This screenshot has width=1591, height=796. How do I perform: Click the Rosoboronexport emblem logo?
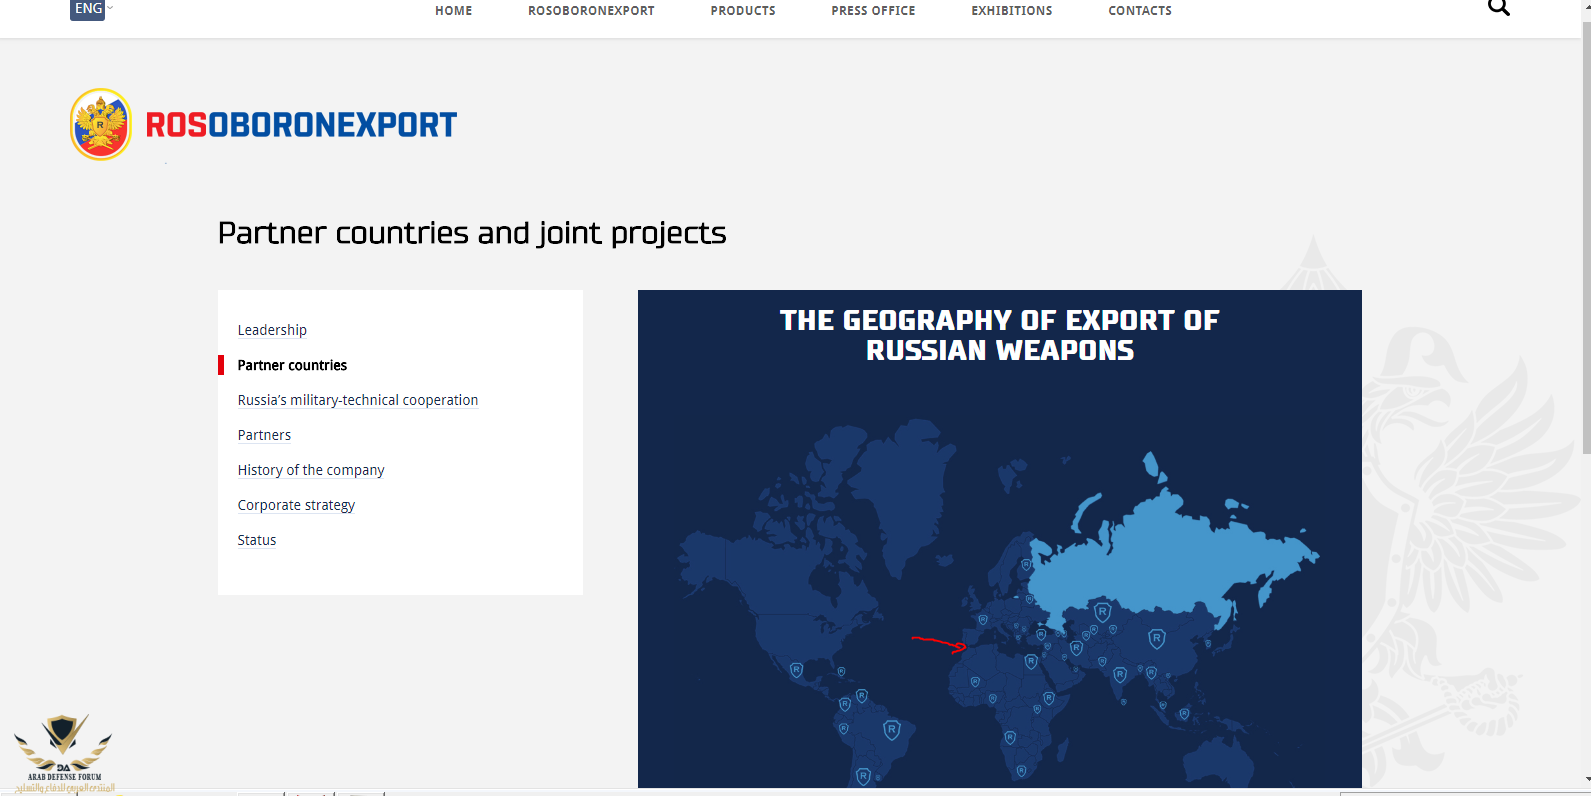(100, 124)
